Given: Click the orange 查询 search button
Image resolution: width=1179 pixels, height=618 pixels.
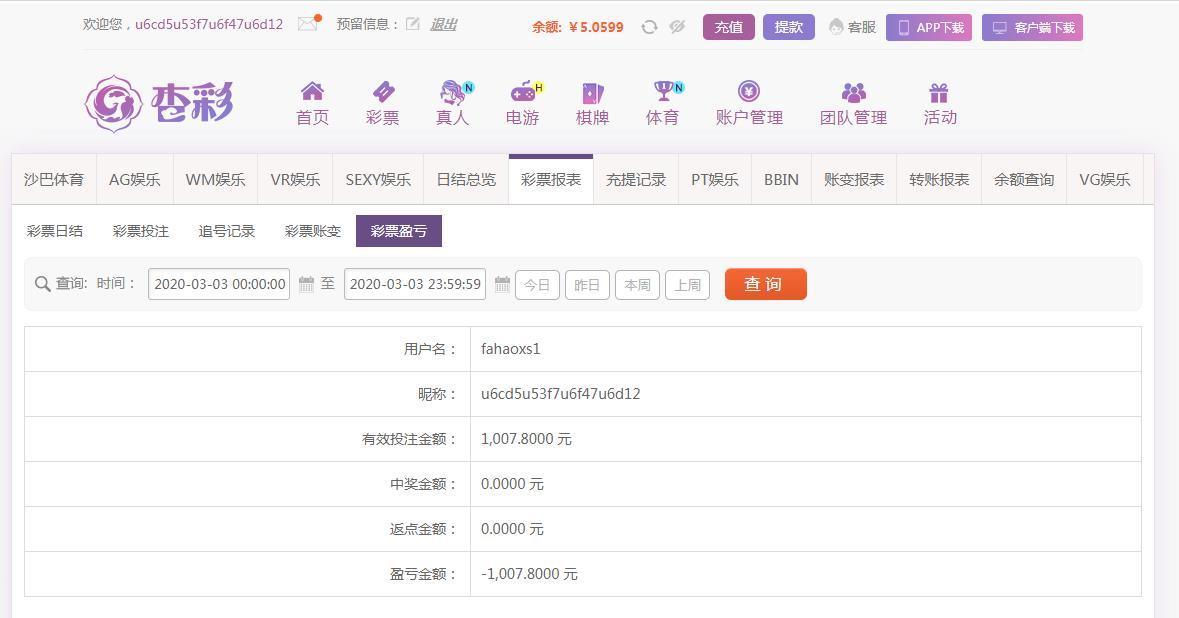Looking at the screenshot, I should tap(765, 284).
